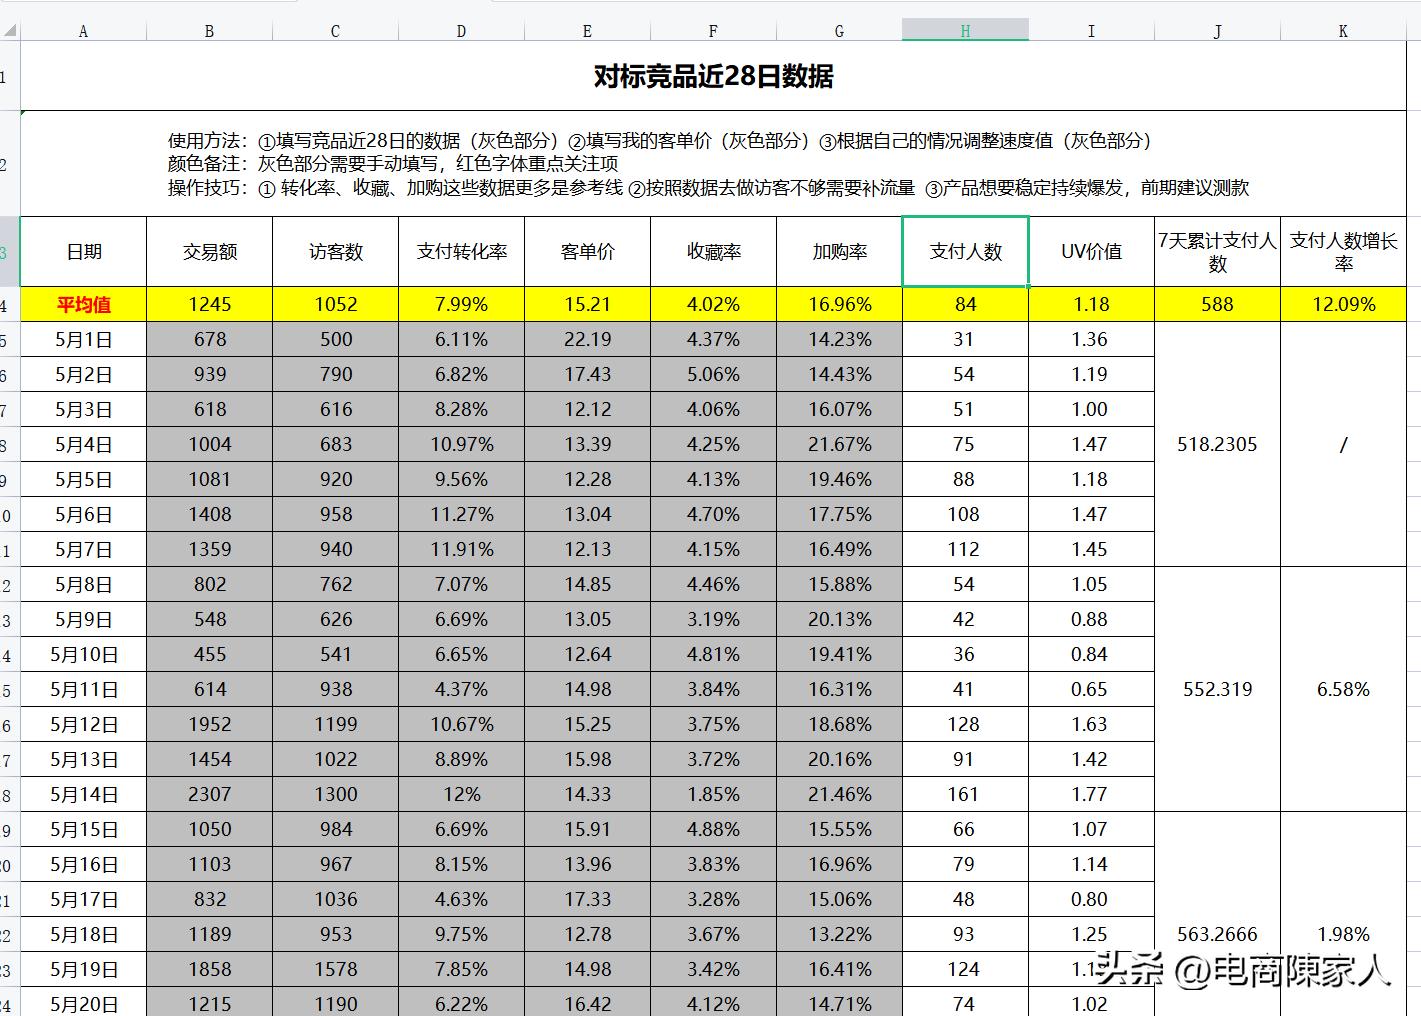Screen dimensions: 1421x1016
Task: Click the 交易额 column title cell
Action: pos(209,252)
